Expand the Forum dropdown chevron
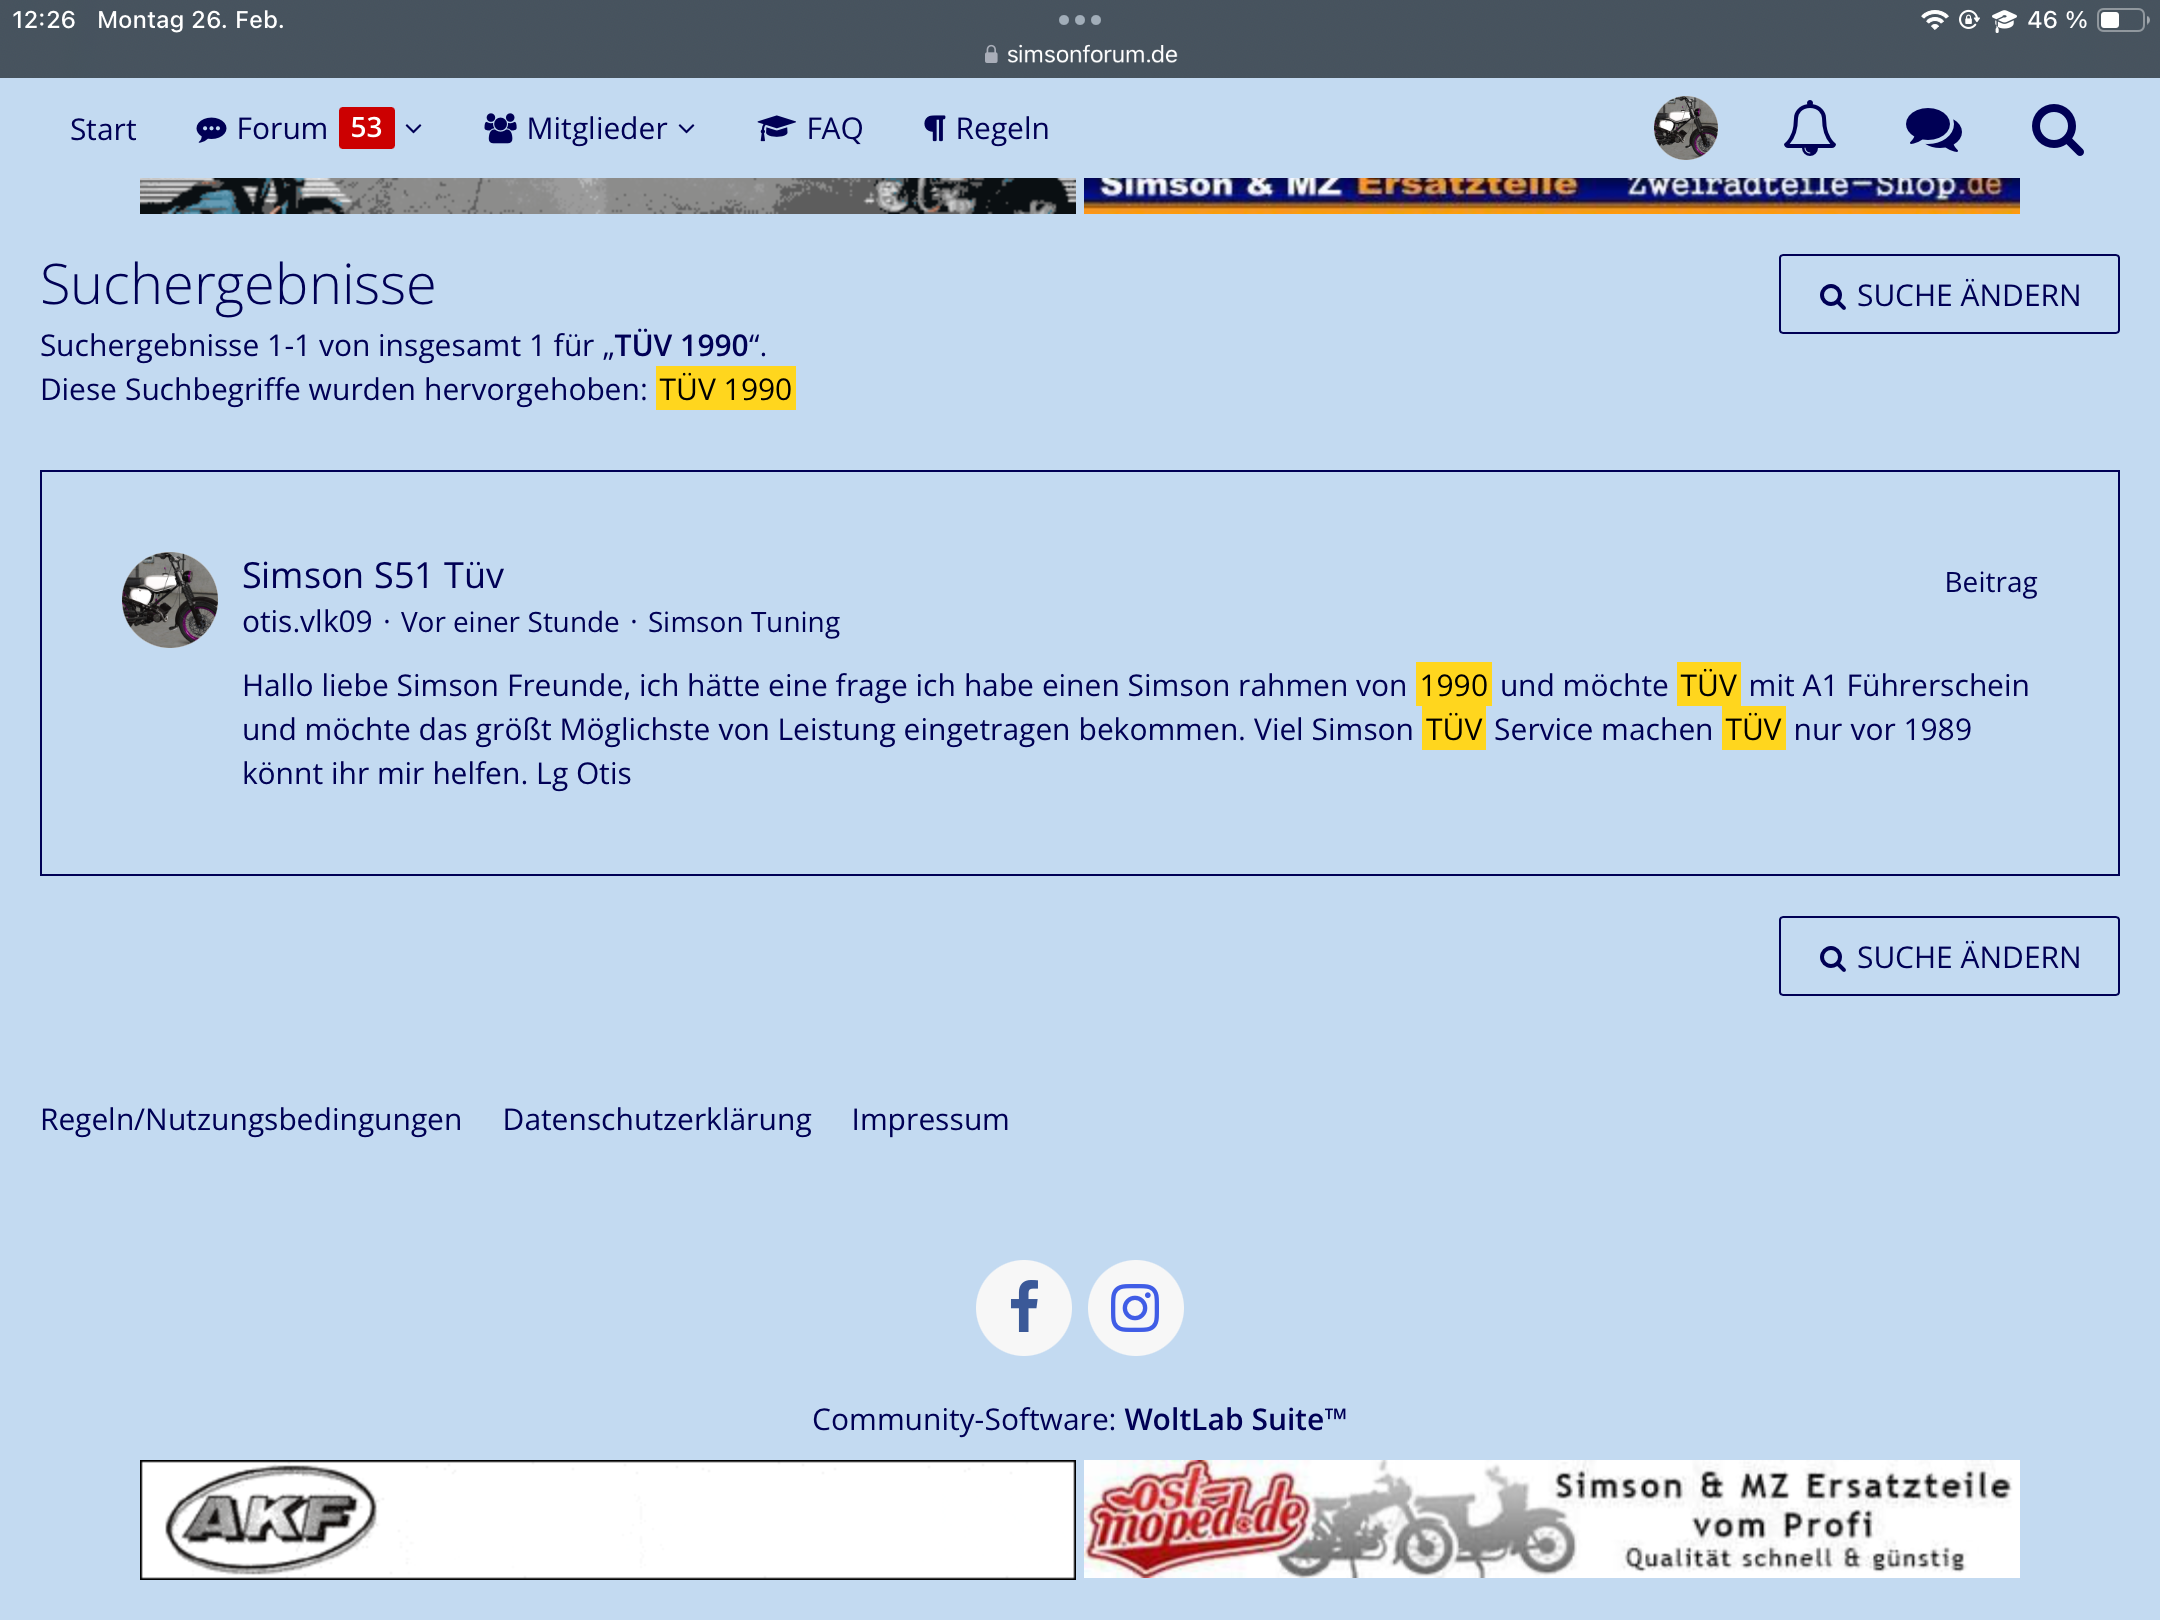The image size is (2160, 1620). point(414,129)
